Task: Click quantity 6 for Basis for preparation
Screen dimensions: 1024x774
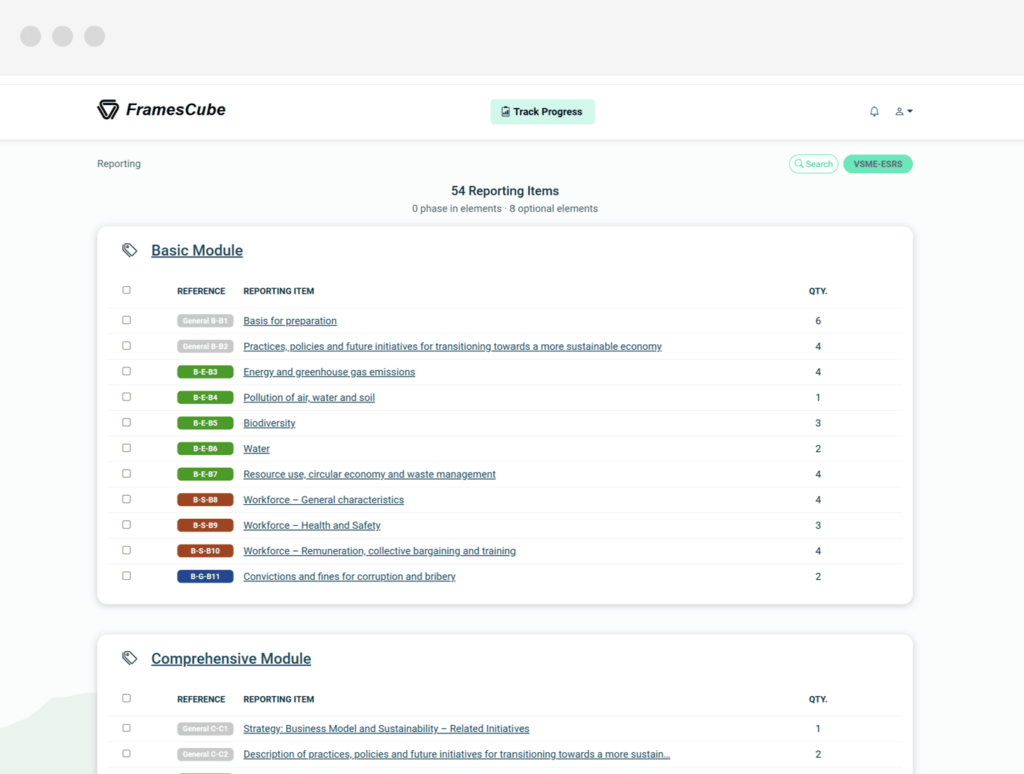Action: (818, 321)
